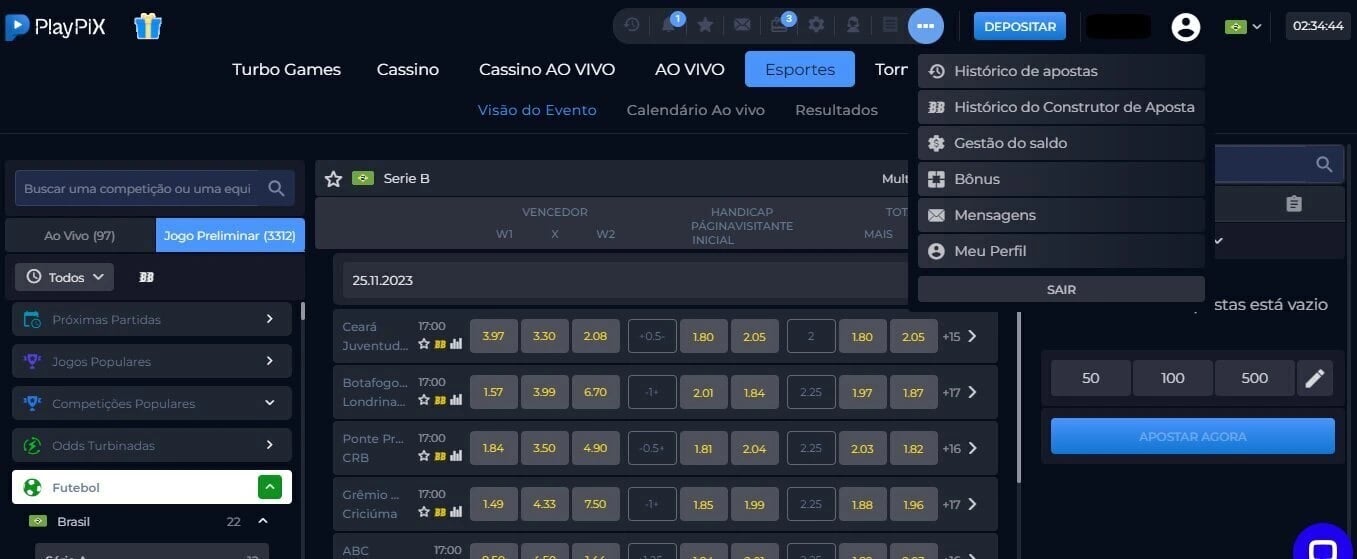The width and height of the screenshot is (1357, 559).
Task: Select Histórico de apostas menu item
Action: [1061, 71]
